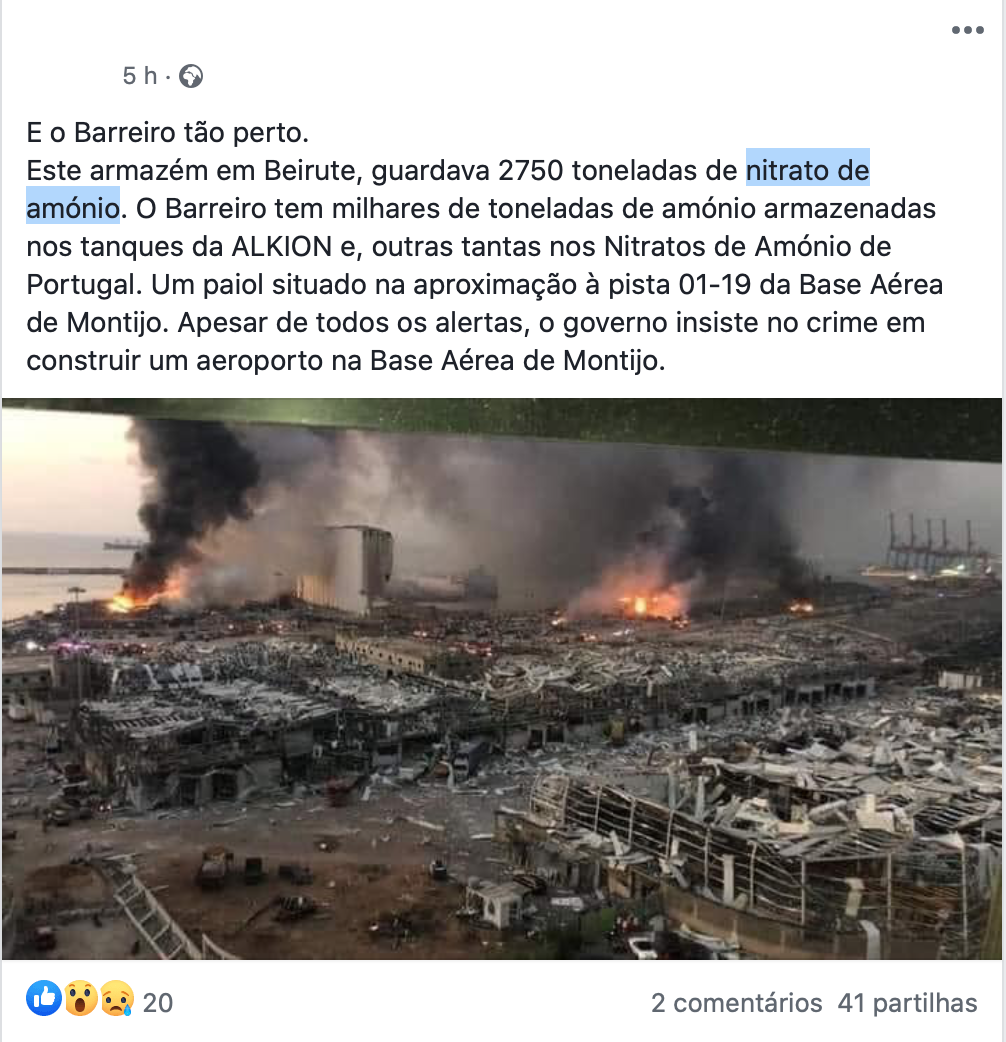
Task: View who reacted via the 20 count
Action: [x=158, y=1003]
